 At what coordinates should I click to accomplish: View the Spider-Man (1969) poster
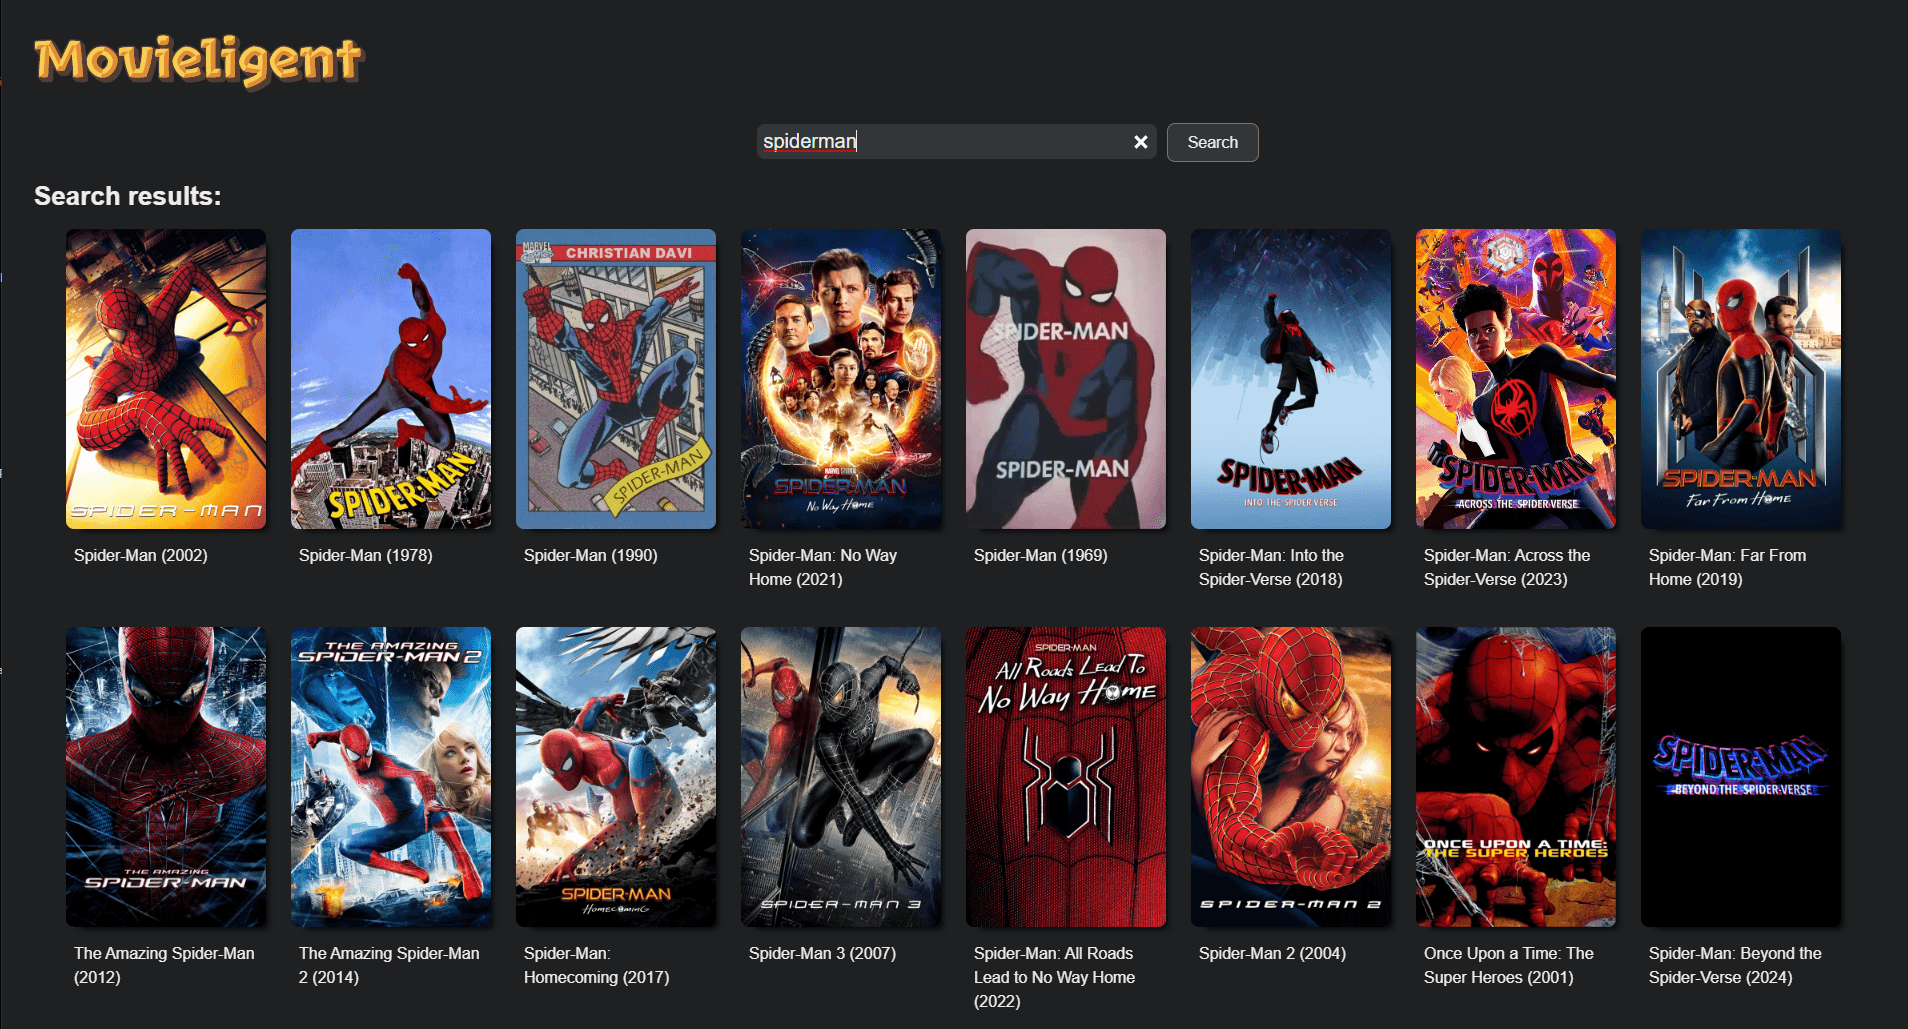click(1066, 379)
